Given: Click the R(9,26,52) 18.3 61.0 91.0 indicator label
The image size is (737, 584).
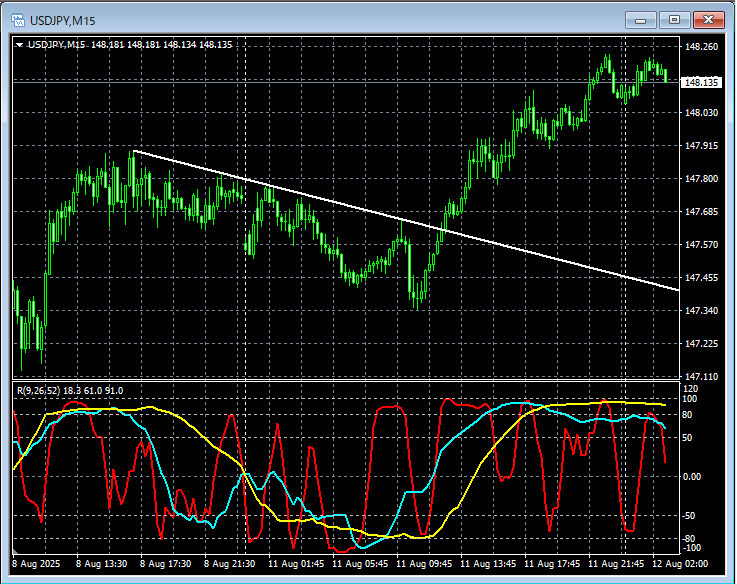Looking at the screenshot, I should (x=70, y=391).
